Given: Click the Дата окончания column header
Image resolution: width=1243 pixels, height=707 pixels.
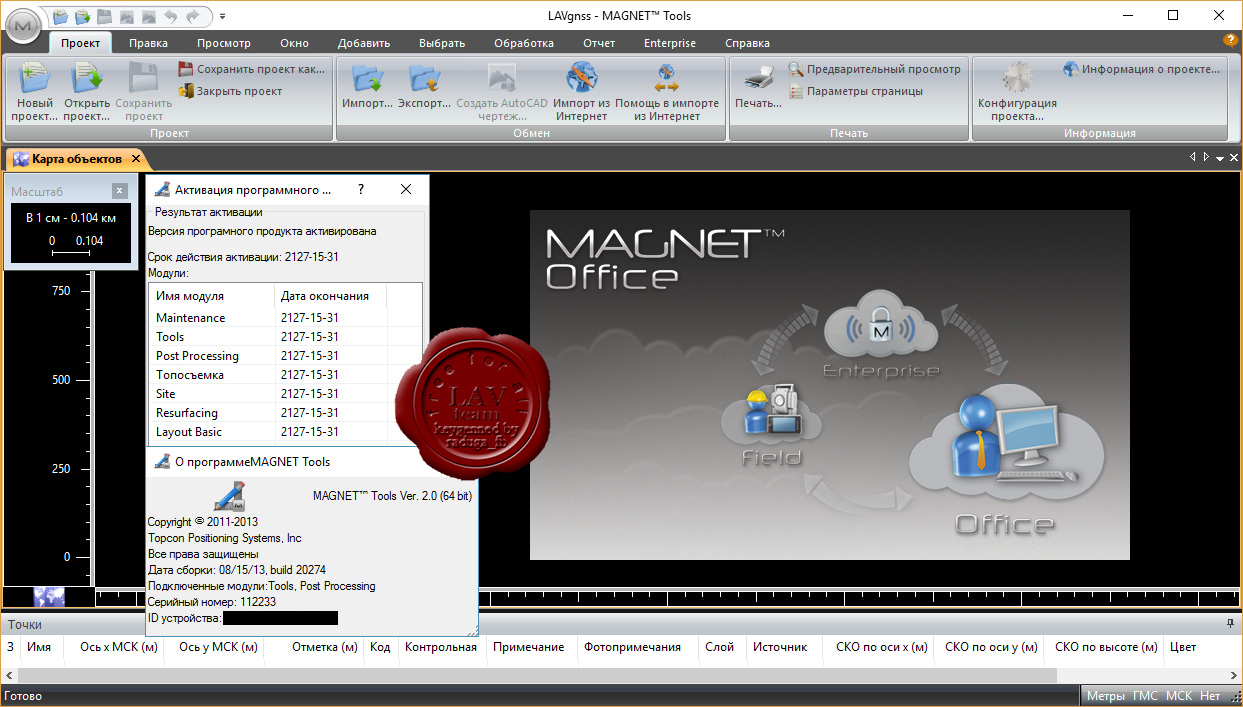Looking at the screenshot, I should point(331,296).
